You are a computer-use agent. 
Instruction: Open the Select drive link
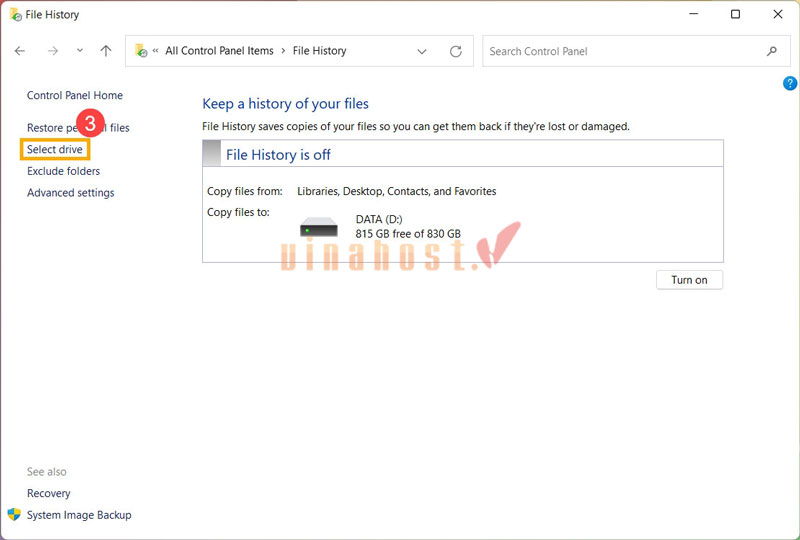(x=55, y=150)
